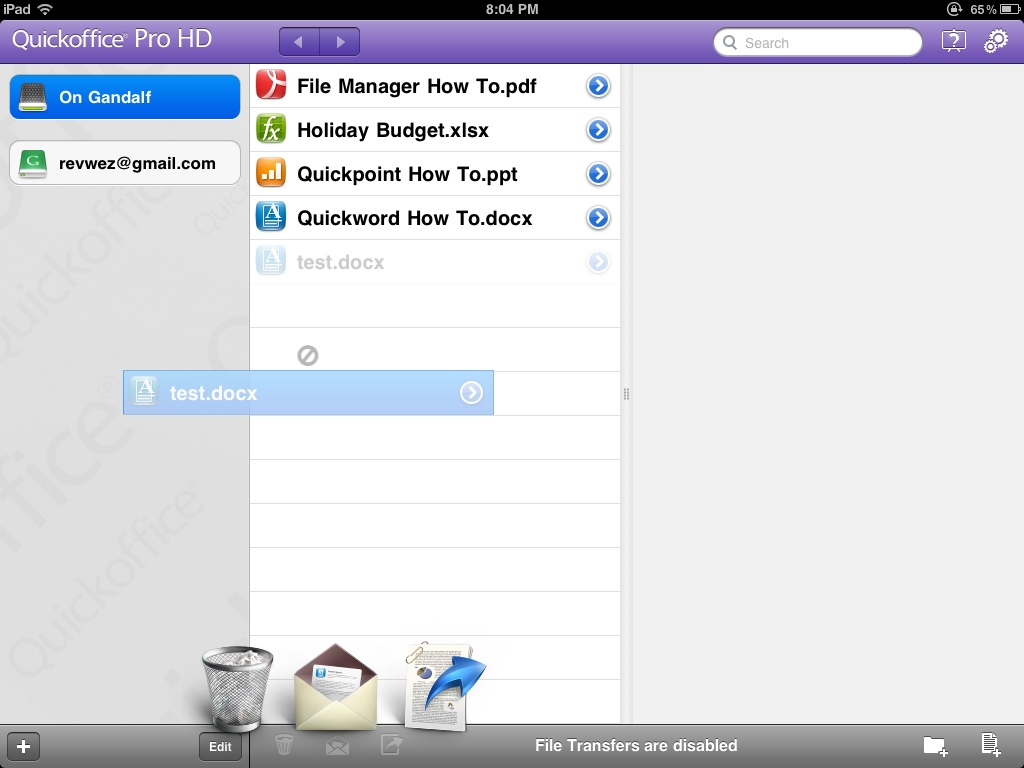Tap the small share icon in bottom toolbar
Screen dimensions: 1024x768
tap(390, 745)
